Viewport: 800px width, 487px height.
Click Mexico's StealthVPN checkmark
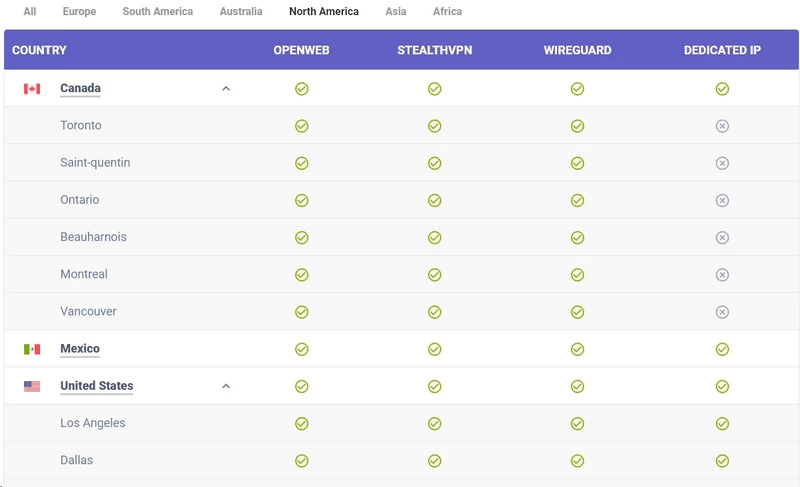click(434, 349)
